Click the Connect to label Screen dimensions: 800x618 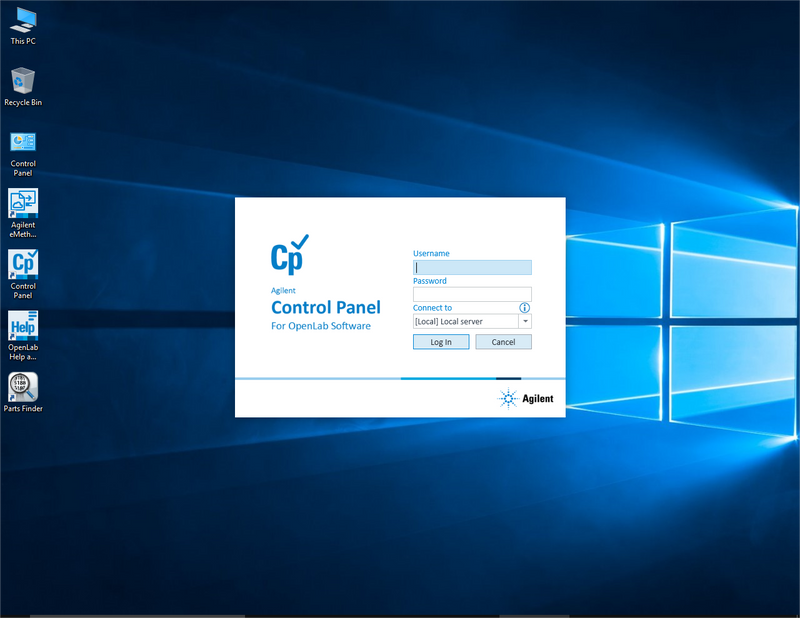432,308
